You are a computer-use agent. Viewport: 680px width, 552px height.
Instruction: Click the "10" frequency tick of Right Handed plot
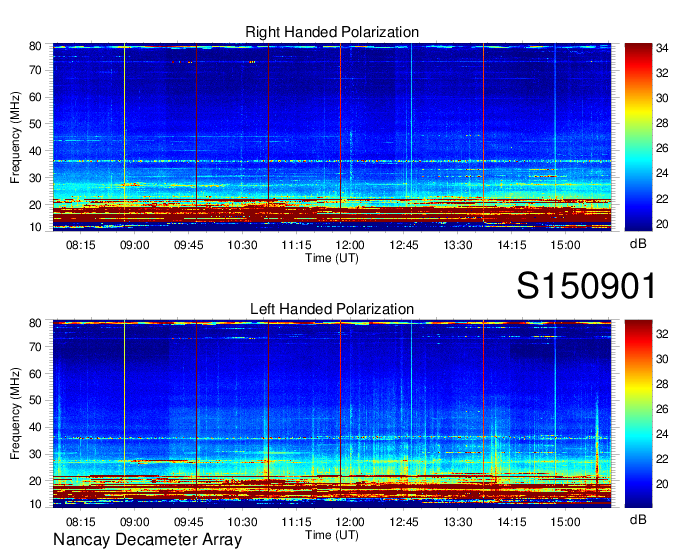[35, 227]
